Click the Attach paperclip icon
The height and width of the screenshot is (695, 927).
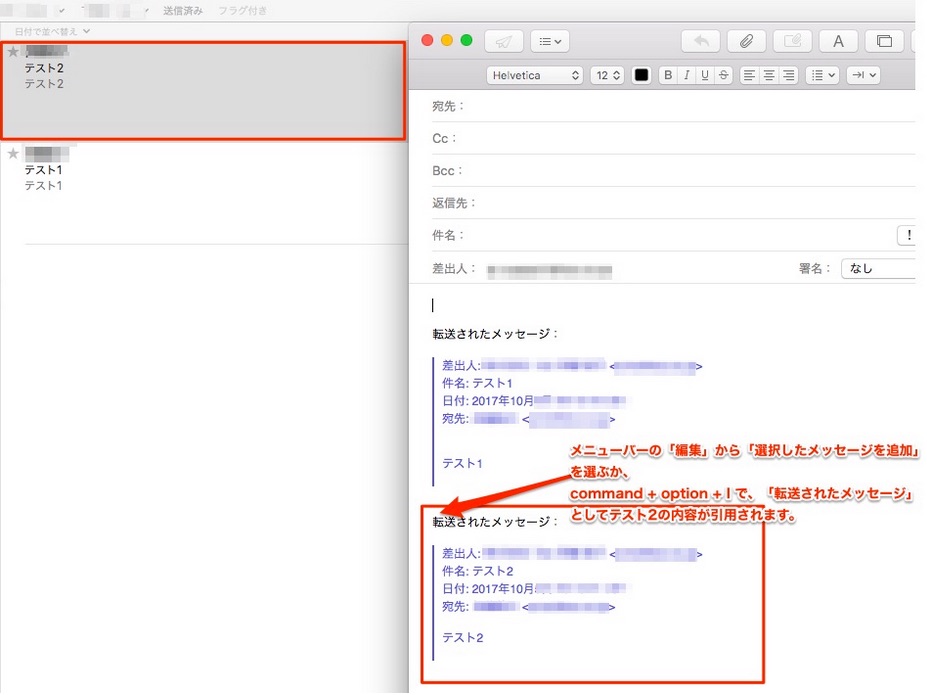(x=746, y=41)
